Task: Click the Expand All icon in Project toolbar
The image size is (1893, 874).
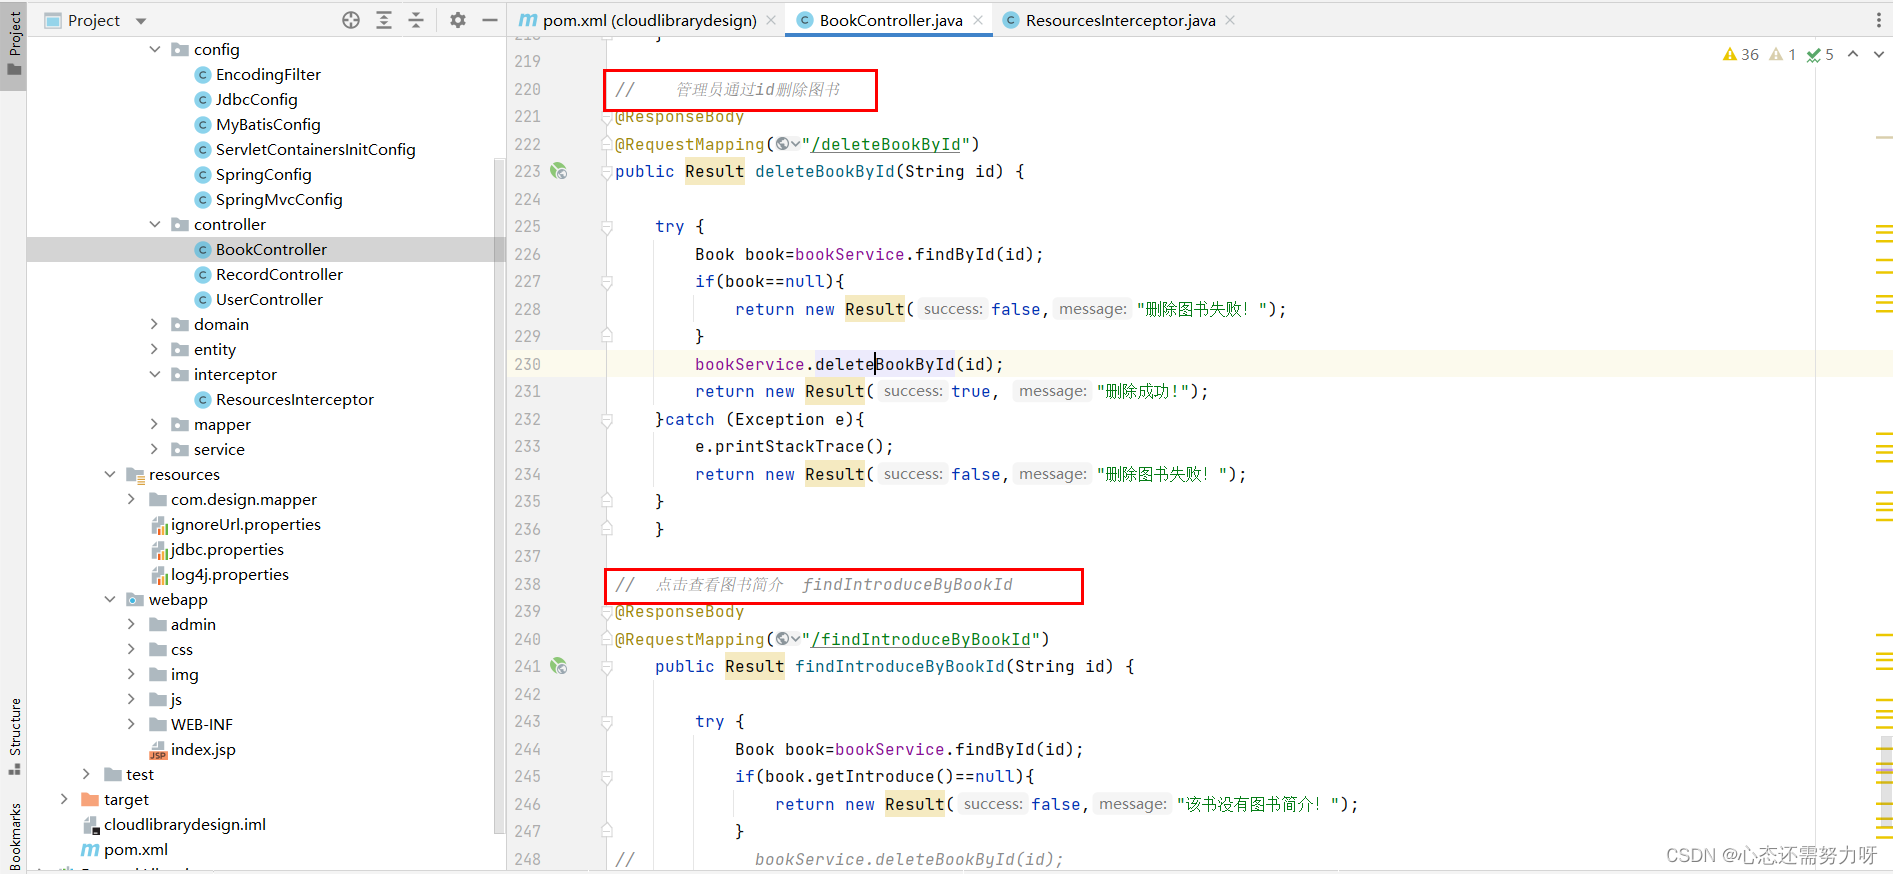Action: pyautogui.click(x=384, y=20)
